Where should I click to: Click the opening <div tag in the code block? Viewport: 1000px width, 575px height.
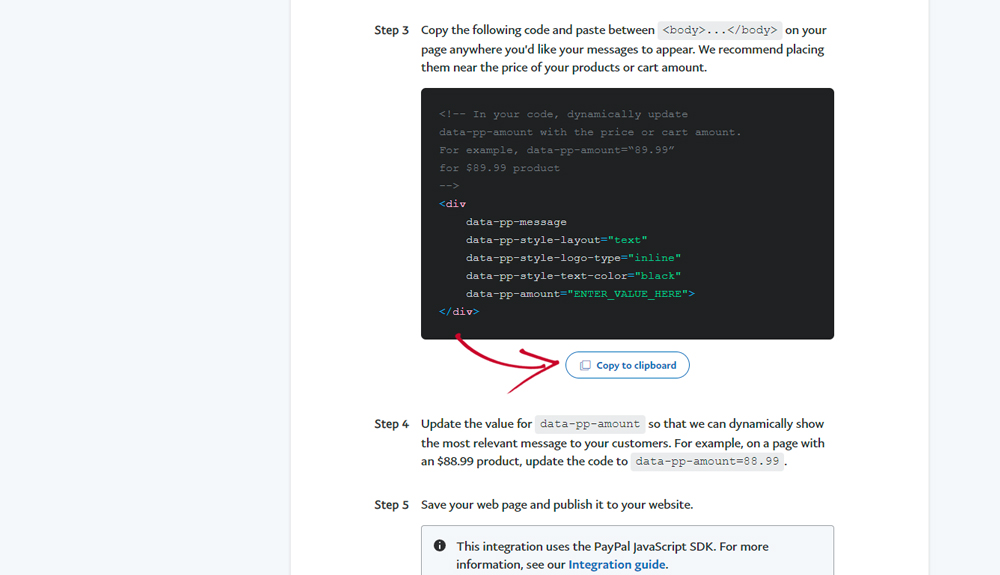[x=452, y=204]
